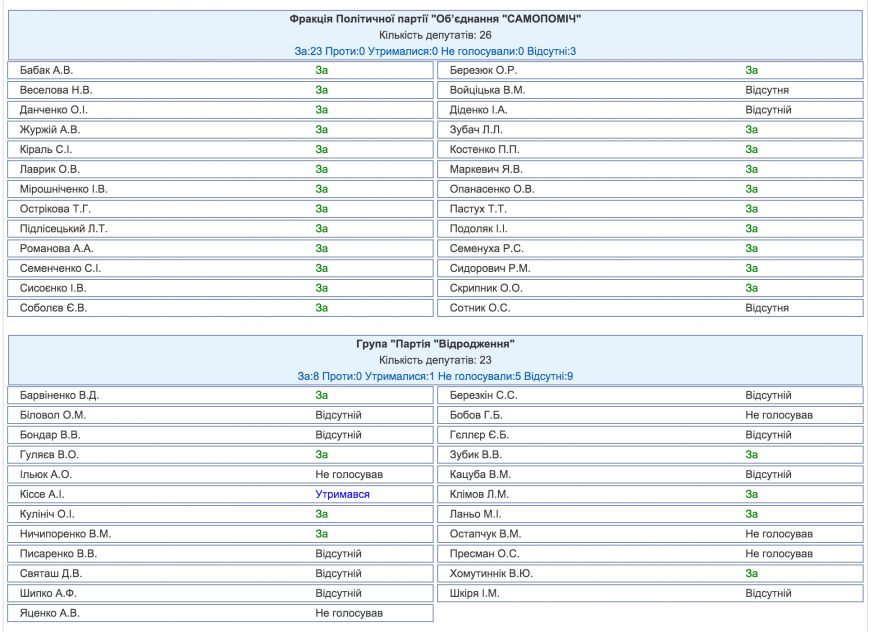The width and height of the screenshot is (869, 632).
Task: Select deputy Войціцька В.М.
Action: [x=487, y=90]
